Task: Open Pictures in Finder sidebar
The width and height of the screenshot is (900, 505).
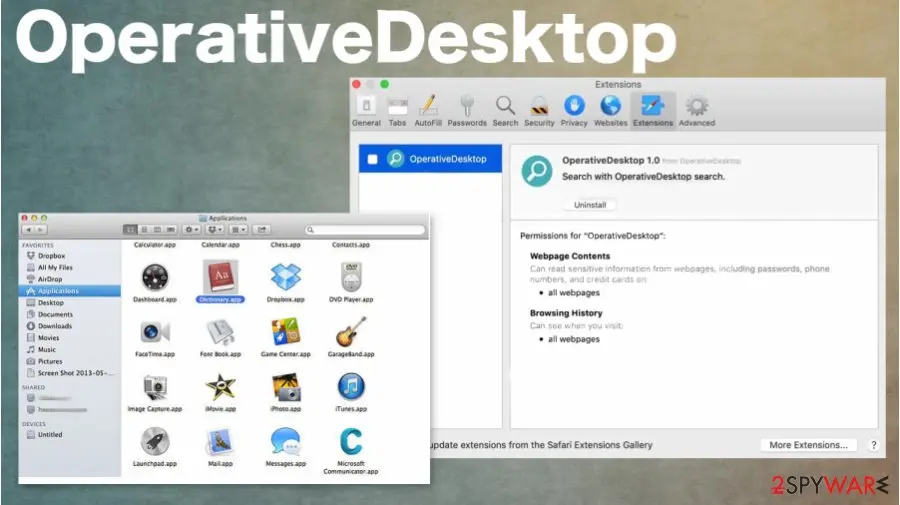Action: coord(49,362)
